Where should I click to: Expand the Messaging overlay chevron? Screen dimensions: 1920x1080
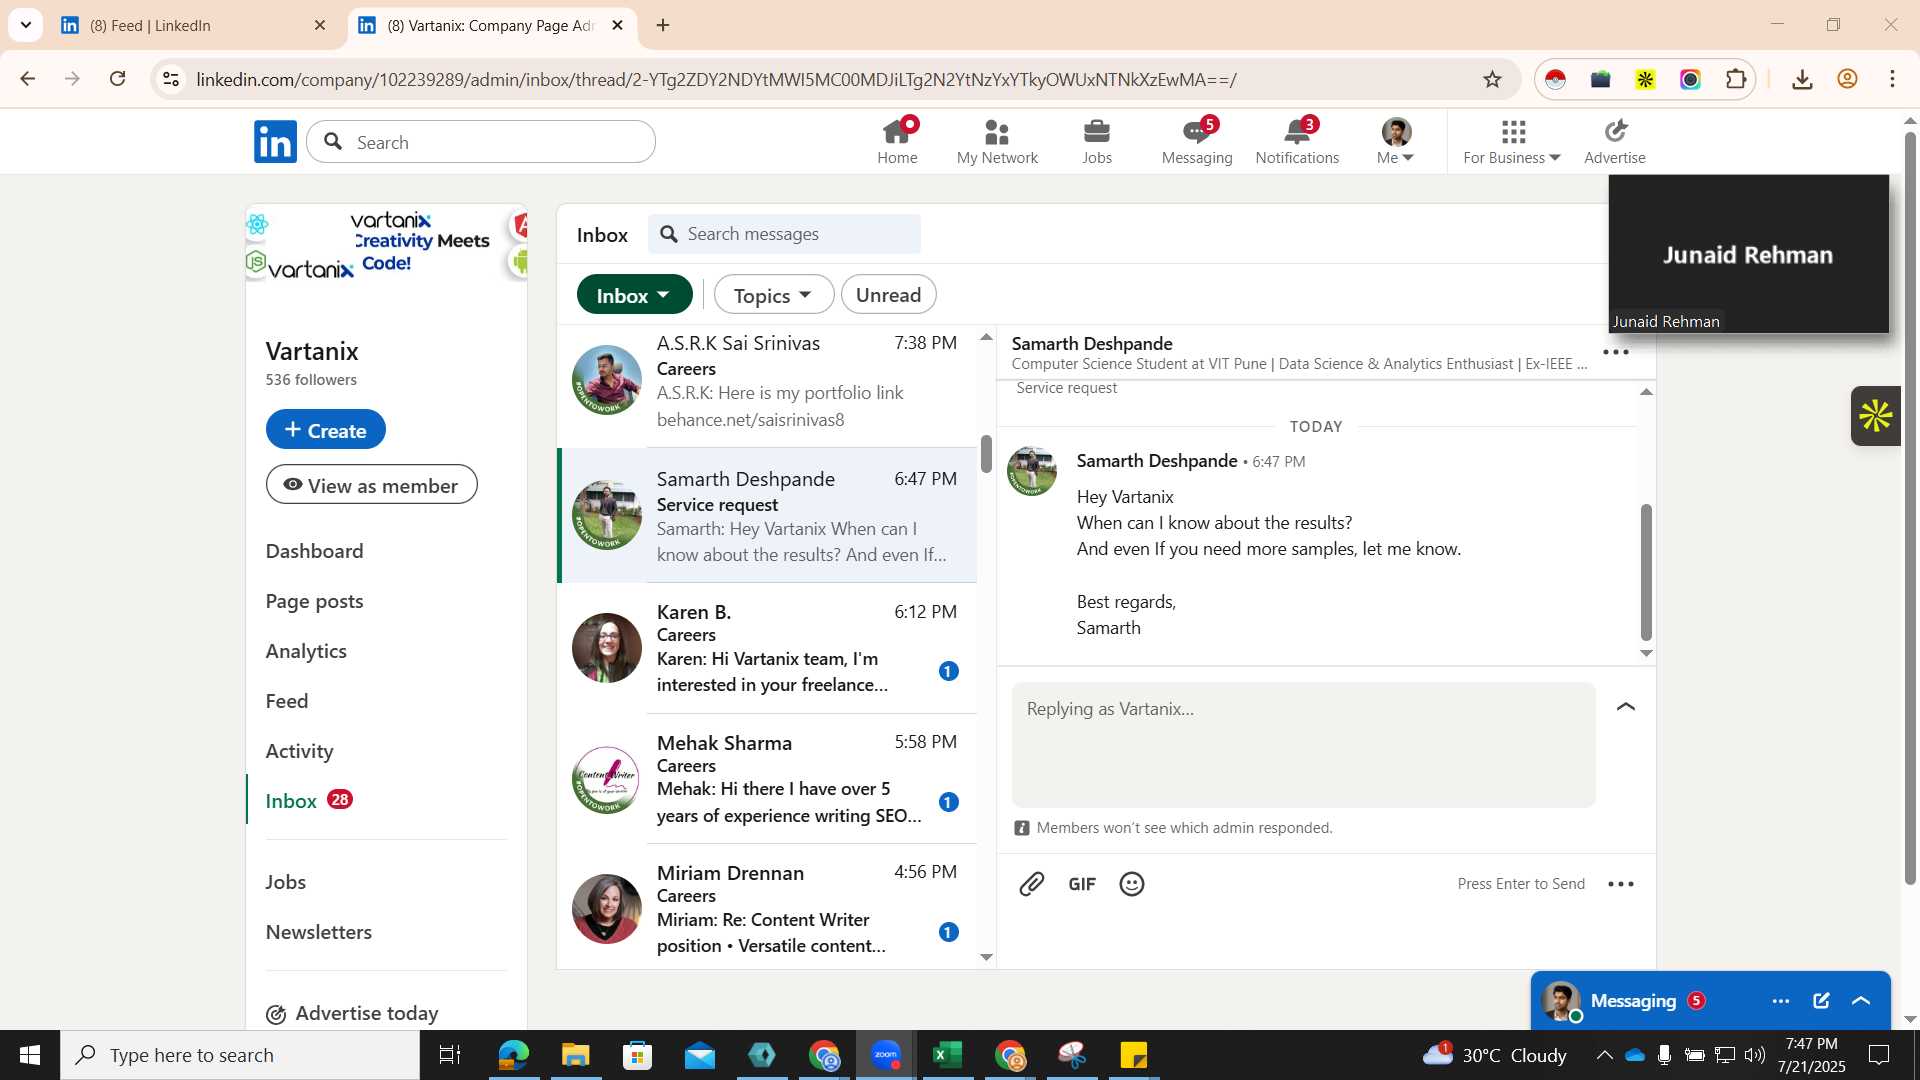pyautogui.click(x=1861, y=1001)
